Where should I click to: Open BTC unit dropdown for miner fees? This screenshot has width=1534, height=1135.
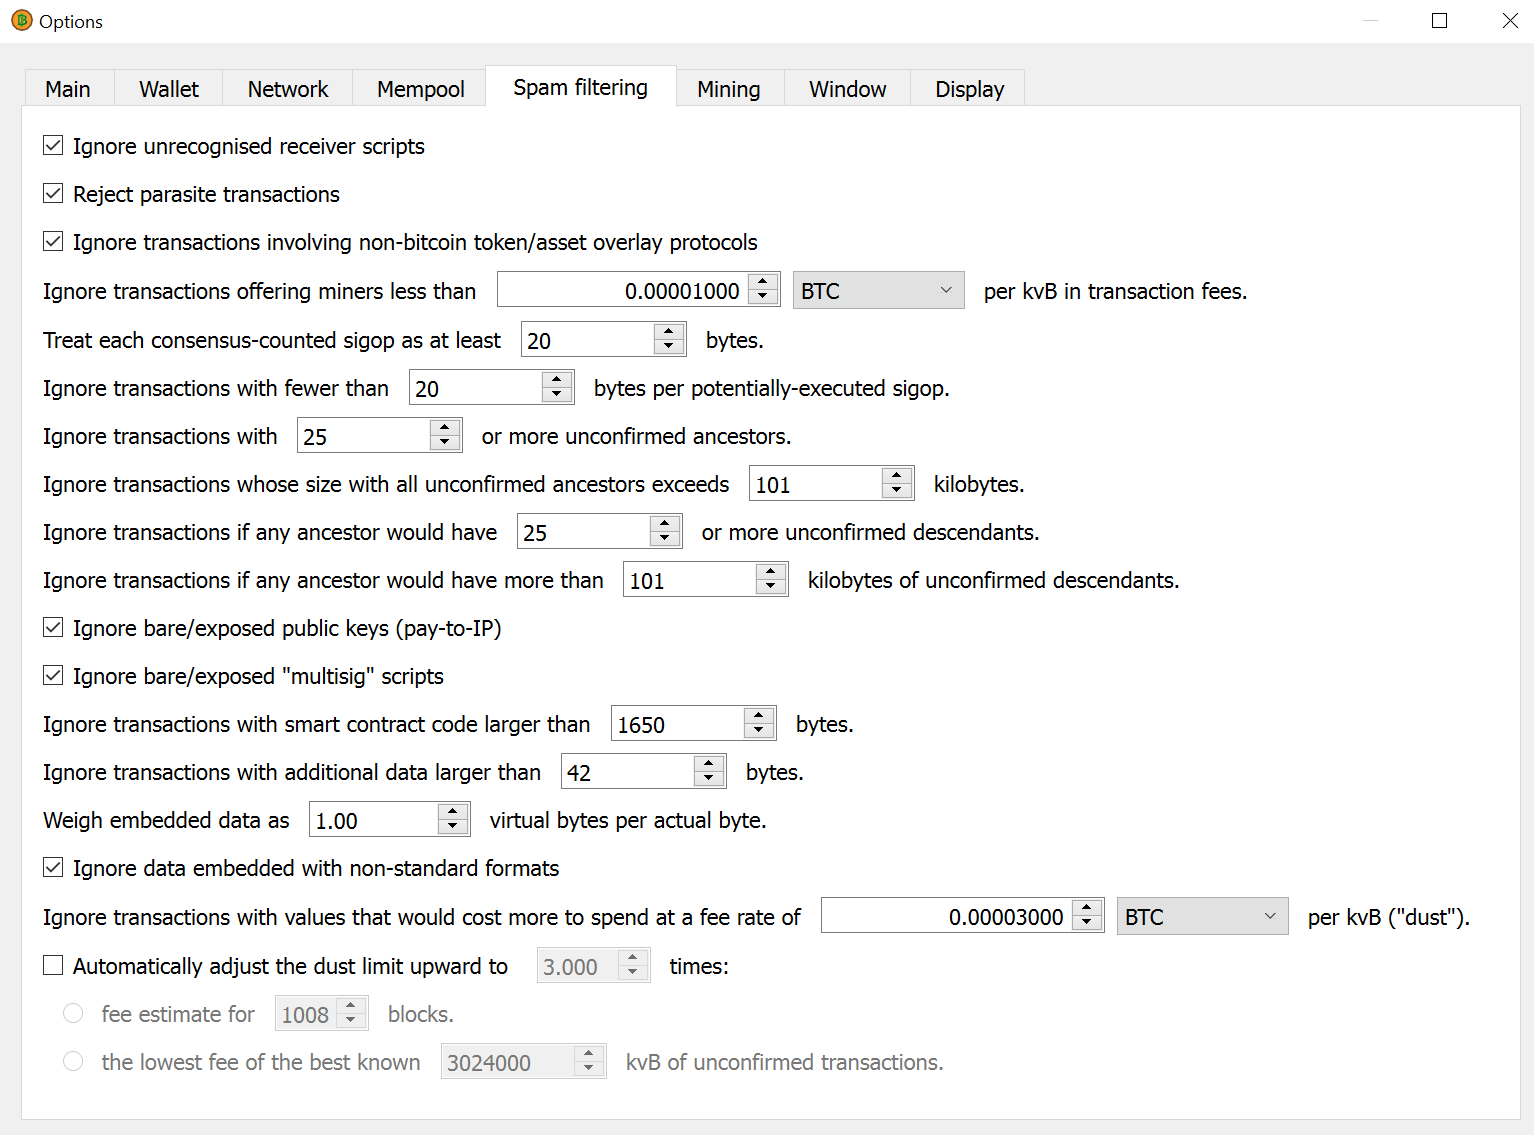pyautogui.click(x=878, y=291)
